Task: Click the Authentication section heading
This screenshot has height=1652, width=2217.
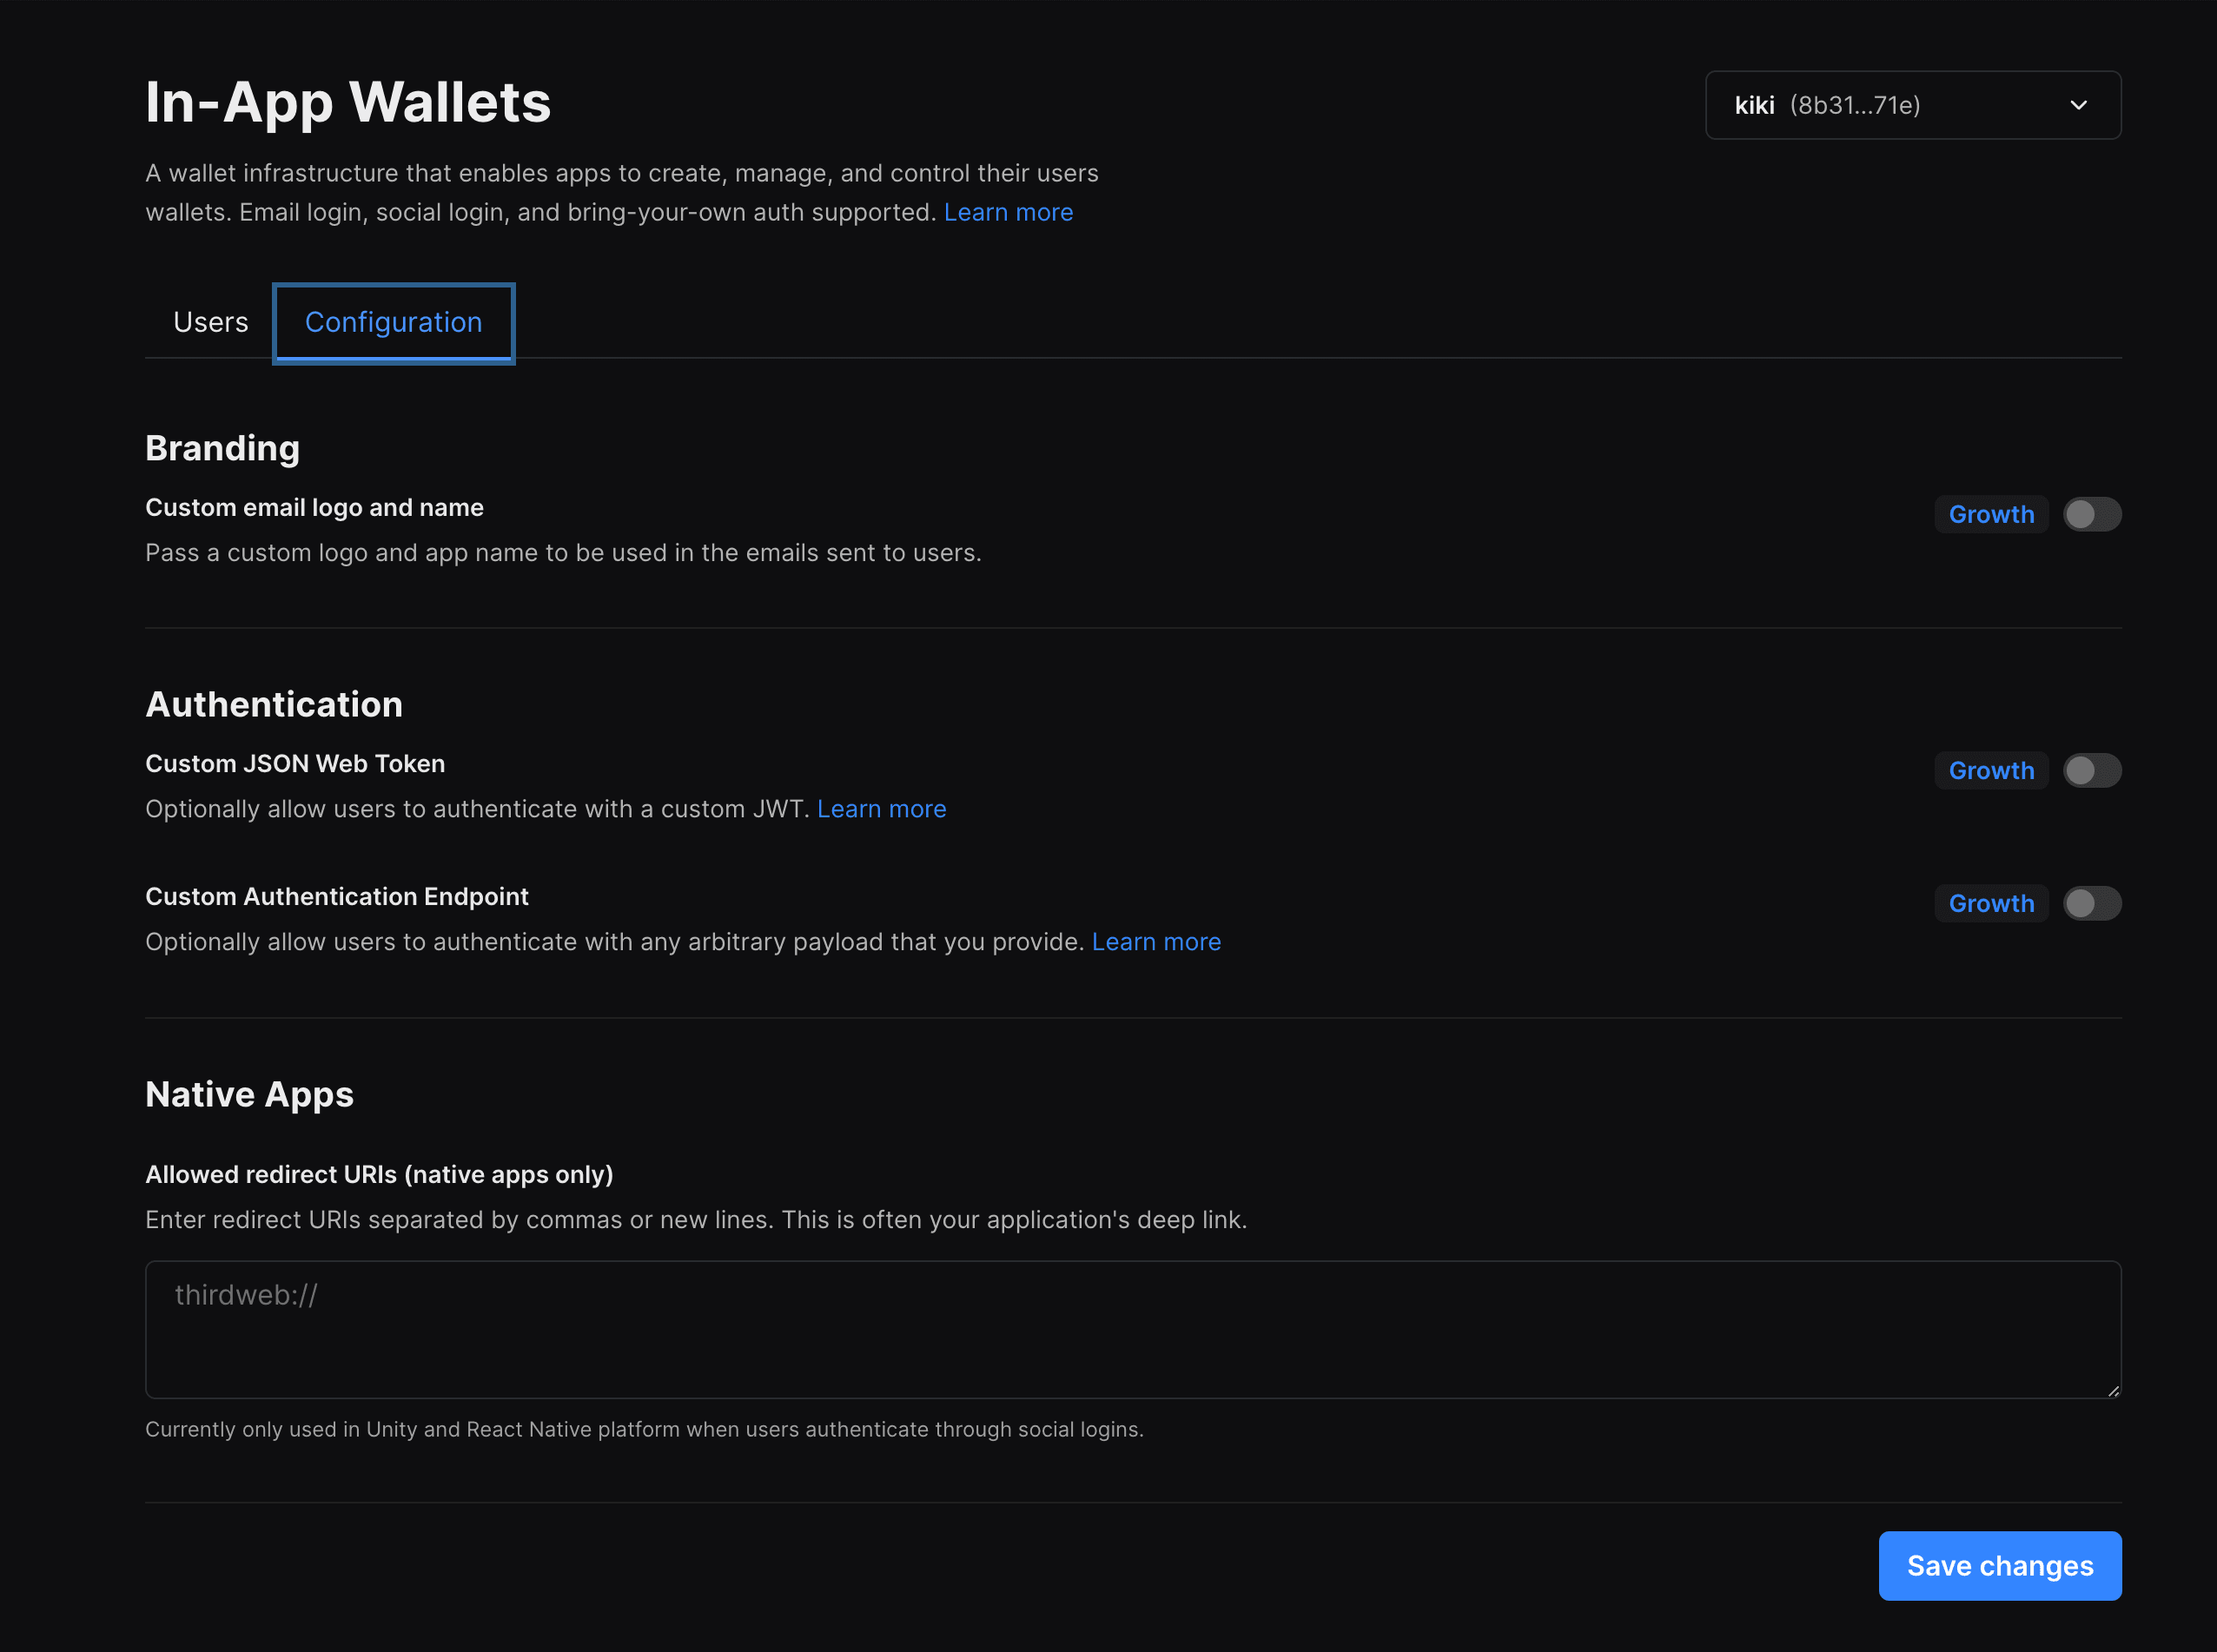Action: click(274, 704)
